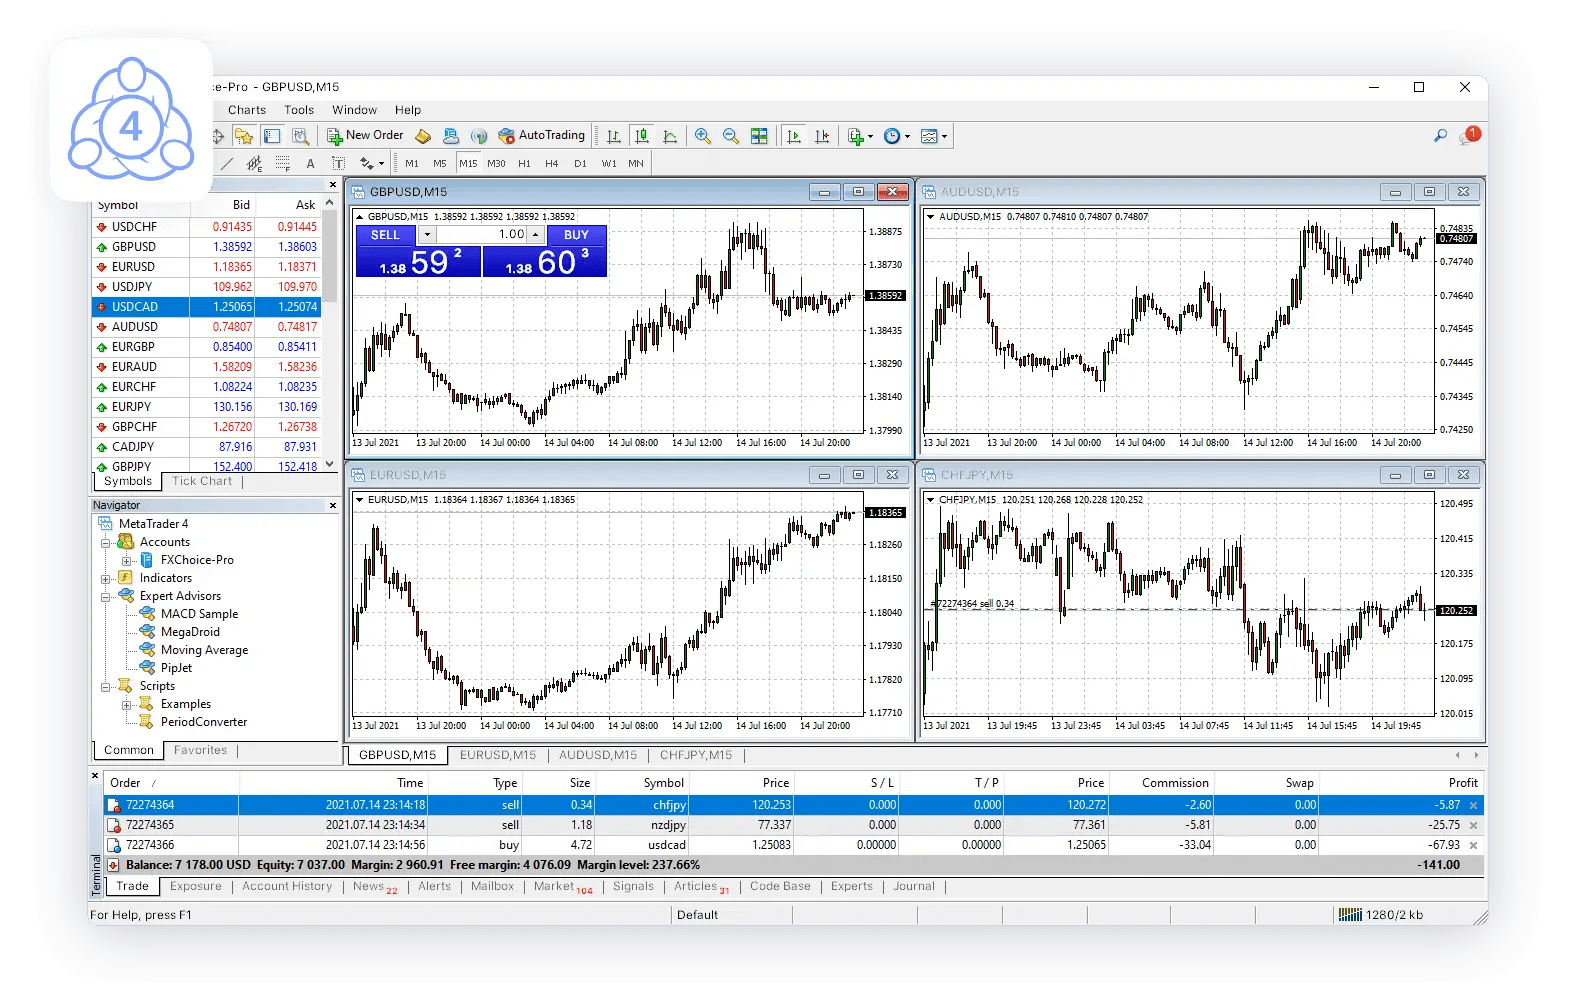Close the nzdjpy order 72274365
Screen dimensions: 1576x1000
(x=1473, y=825)
